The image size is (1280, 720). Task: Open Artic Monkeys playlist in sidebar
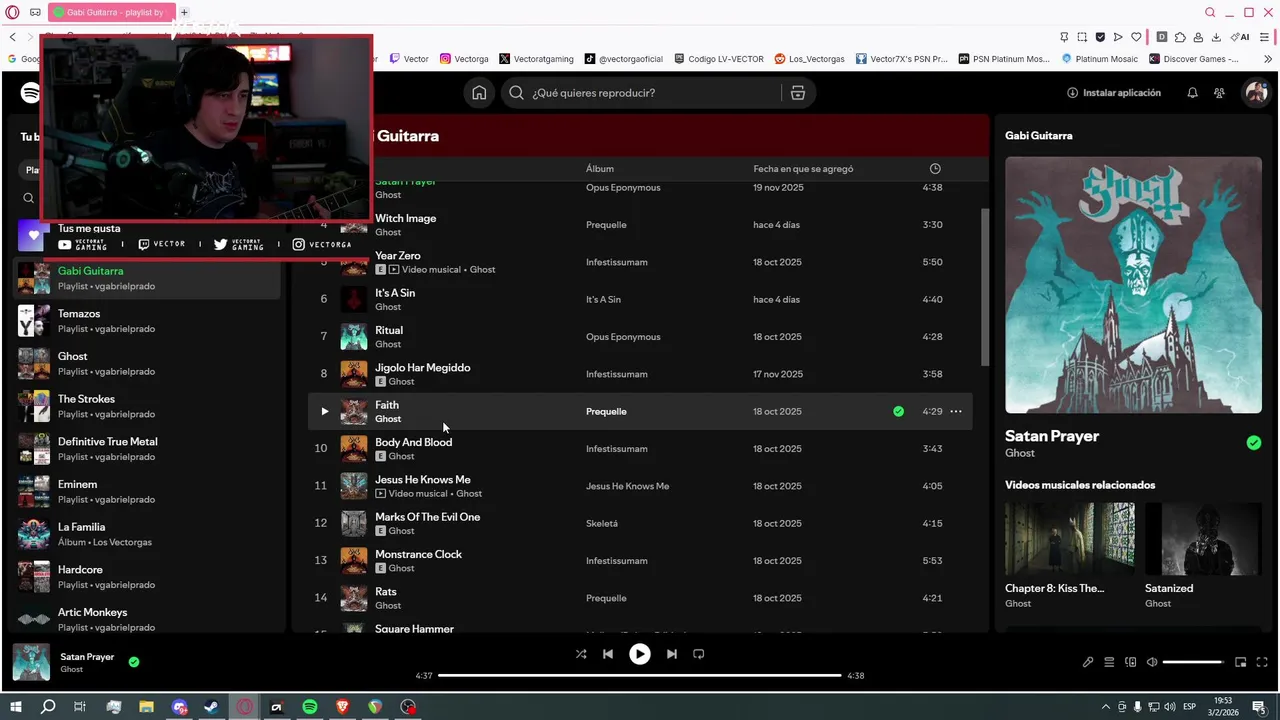click(x=148, y=619)
